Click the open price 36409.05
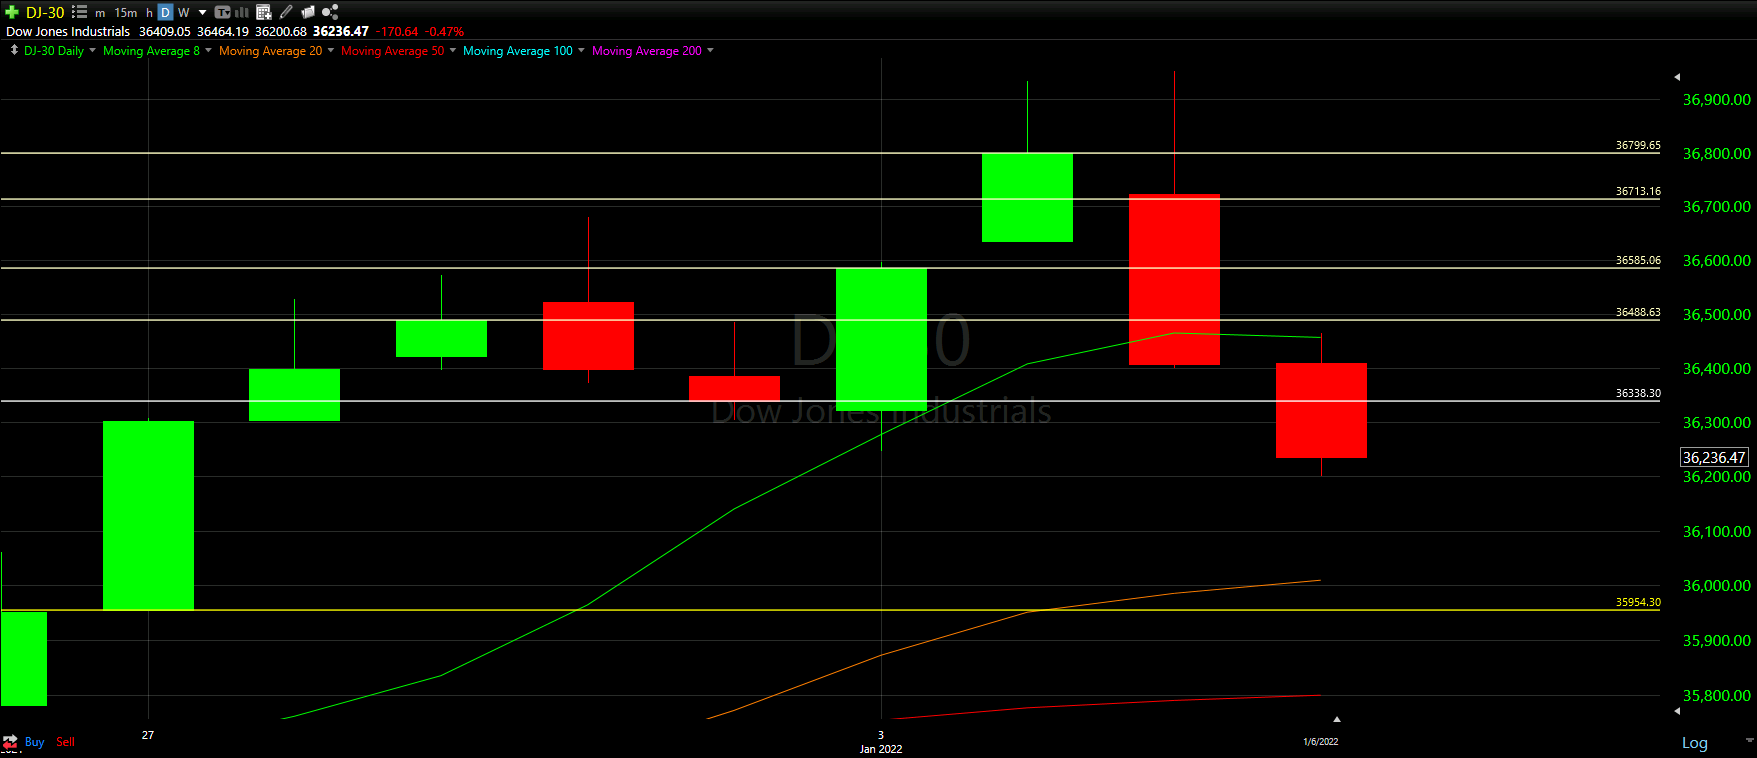Screen dimensions: 1757x758 (x=165, y=32)
